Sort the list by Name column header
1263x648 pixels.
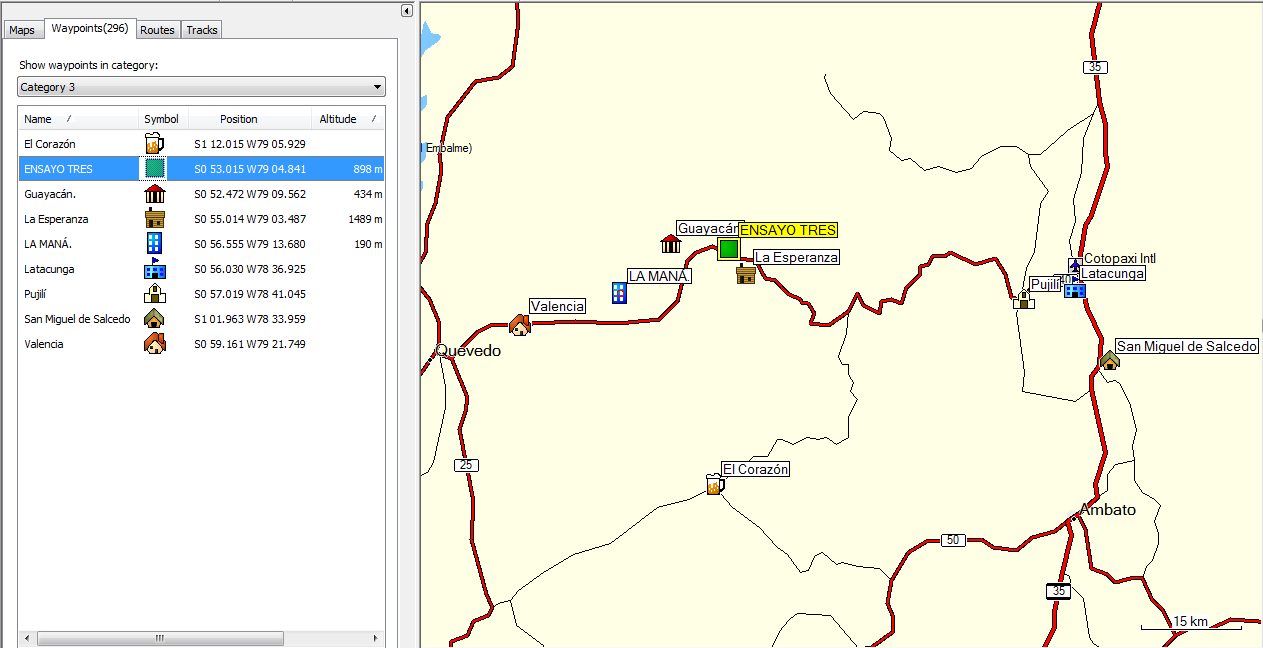77,119
